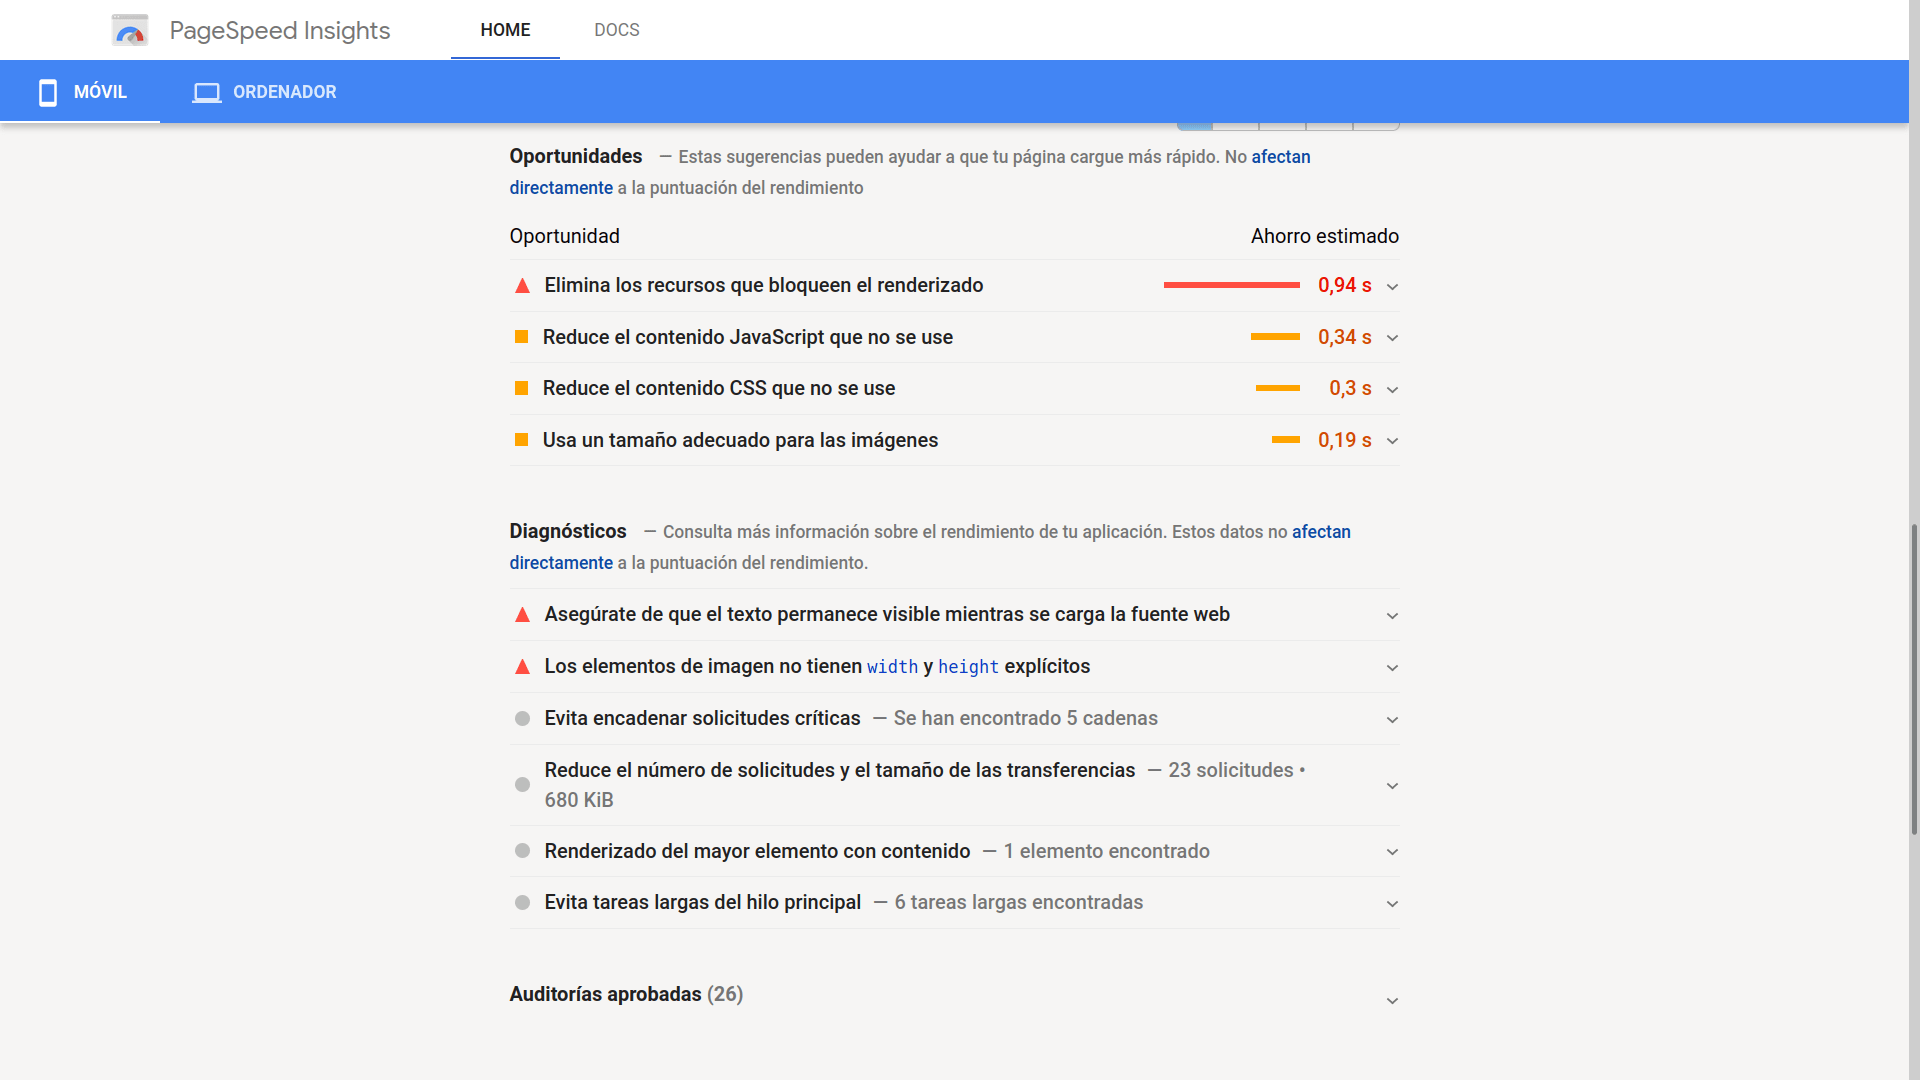This screenshot has height=1080, width=1920.
Task: Open the HOME tab
Action: pyautogui.click(x=505, y=30)
